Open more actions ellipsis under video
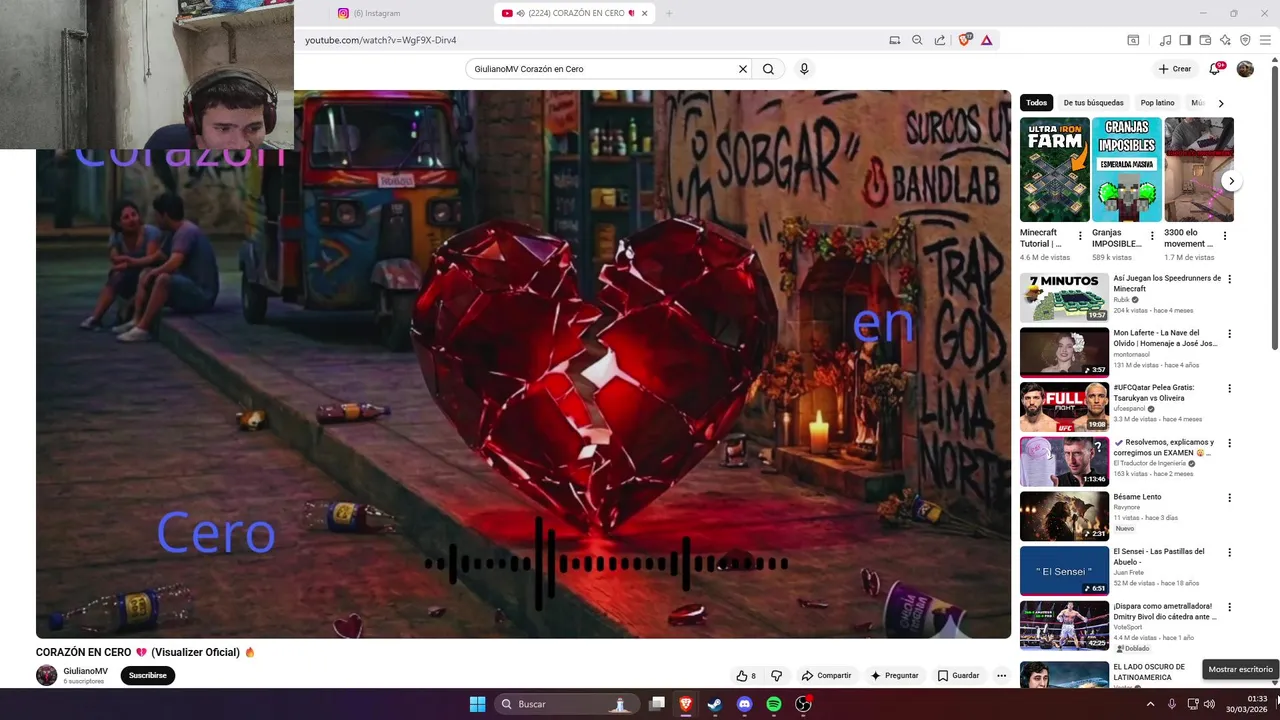The height and width of the screenshot is (720, 1280). (x=1001, y=676)
